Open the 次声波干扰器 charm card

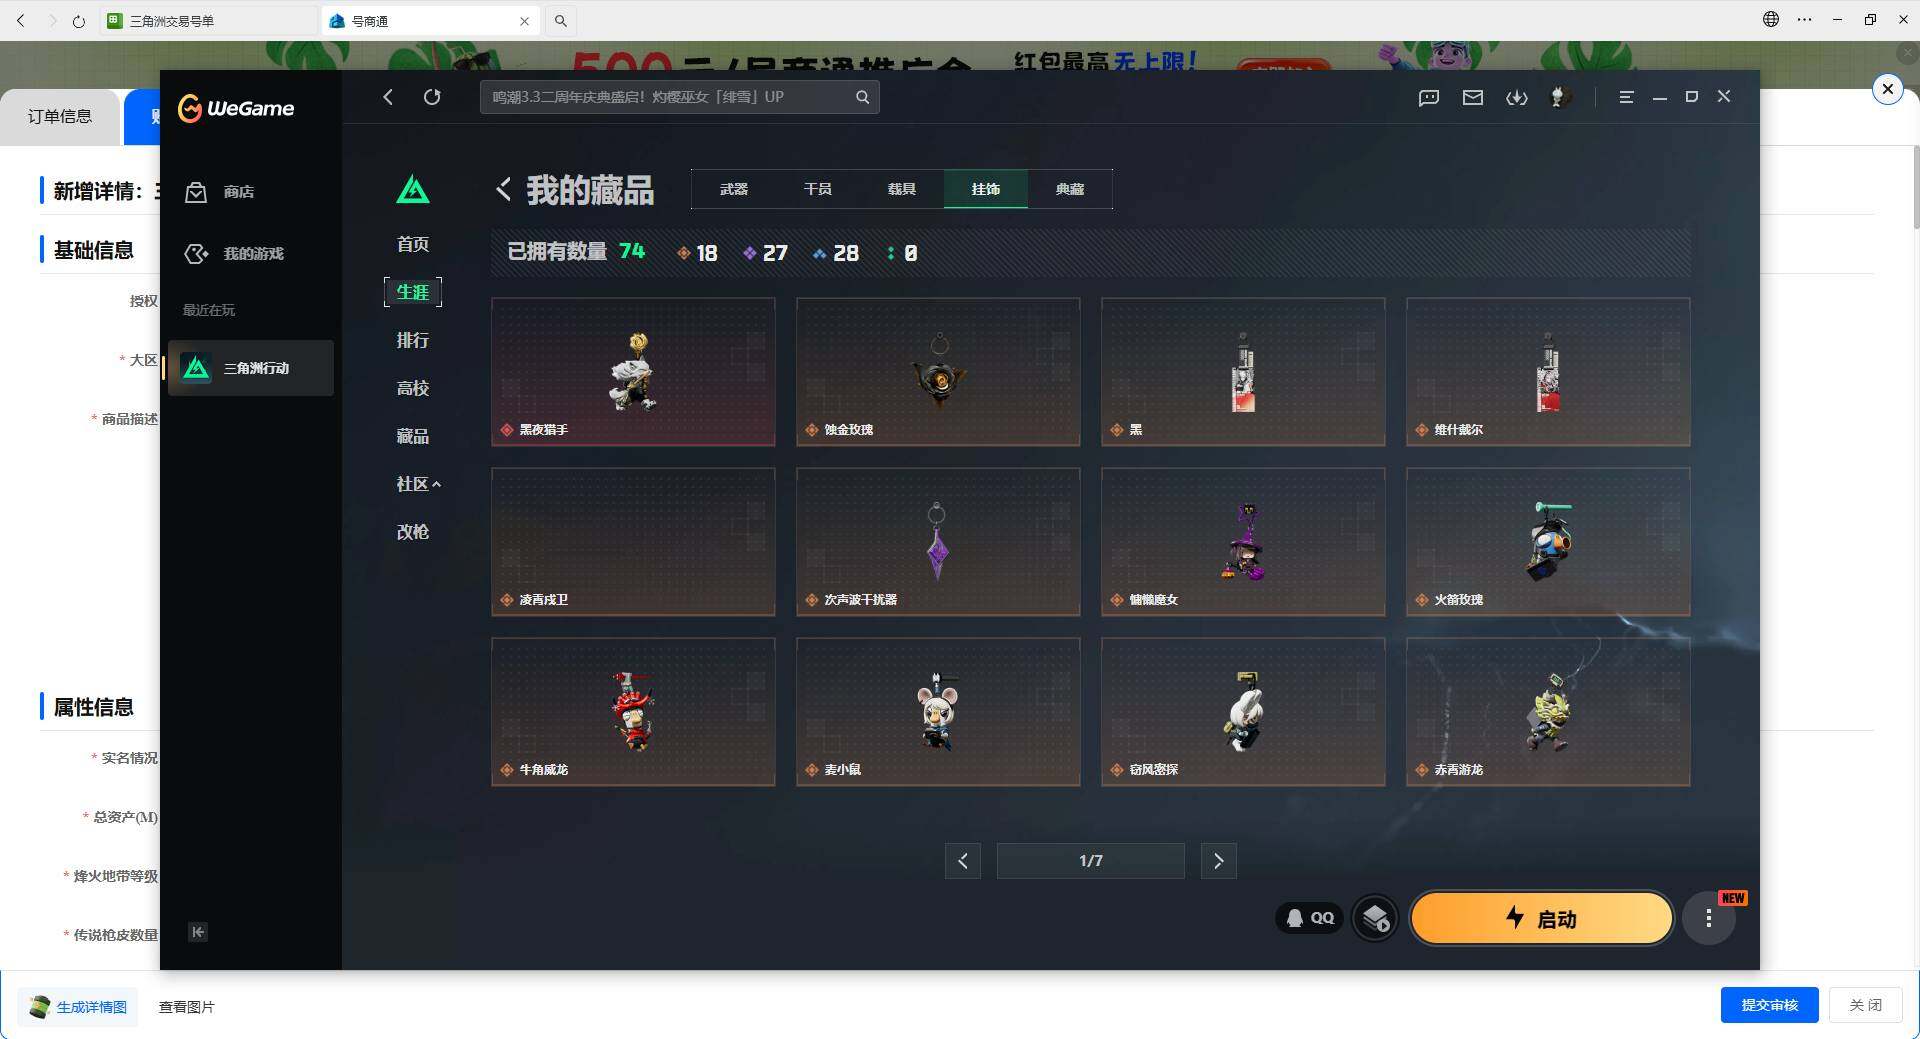(x=938, y=542)
